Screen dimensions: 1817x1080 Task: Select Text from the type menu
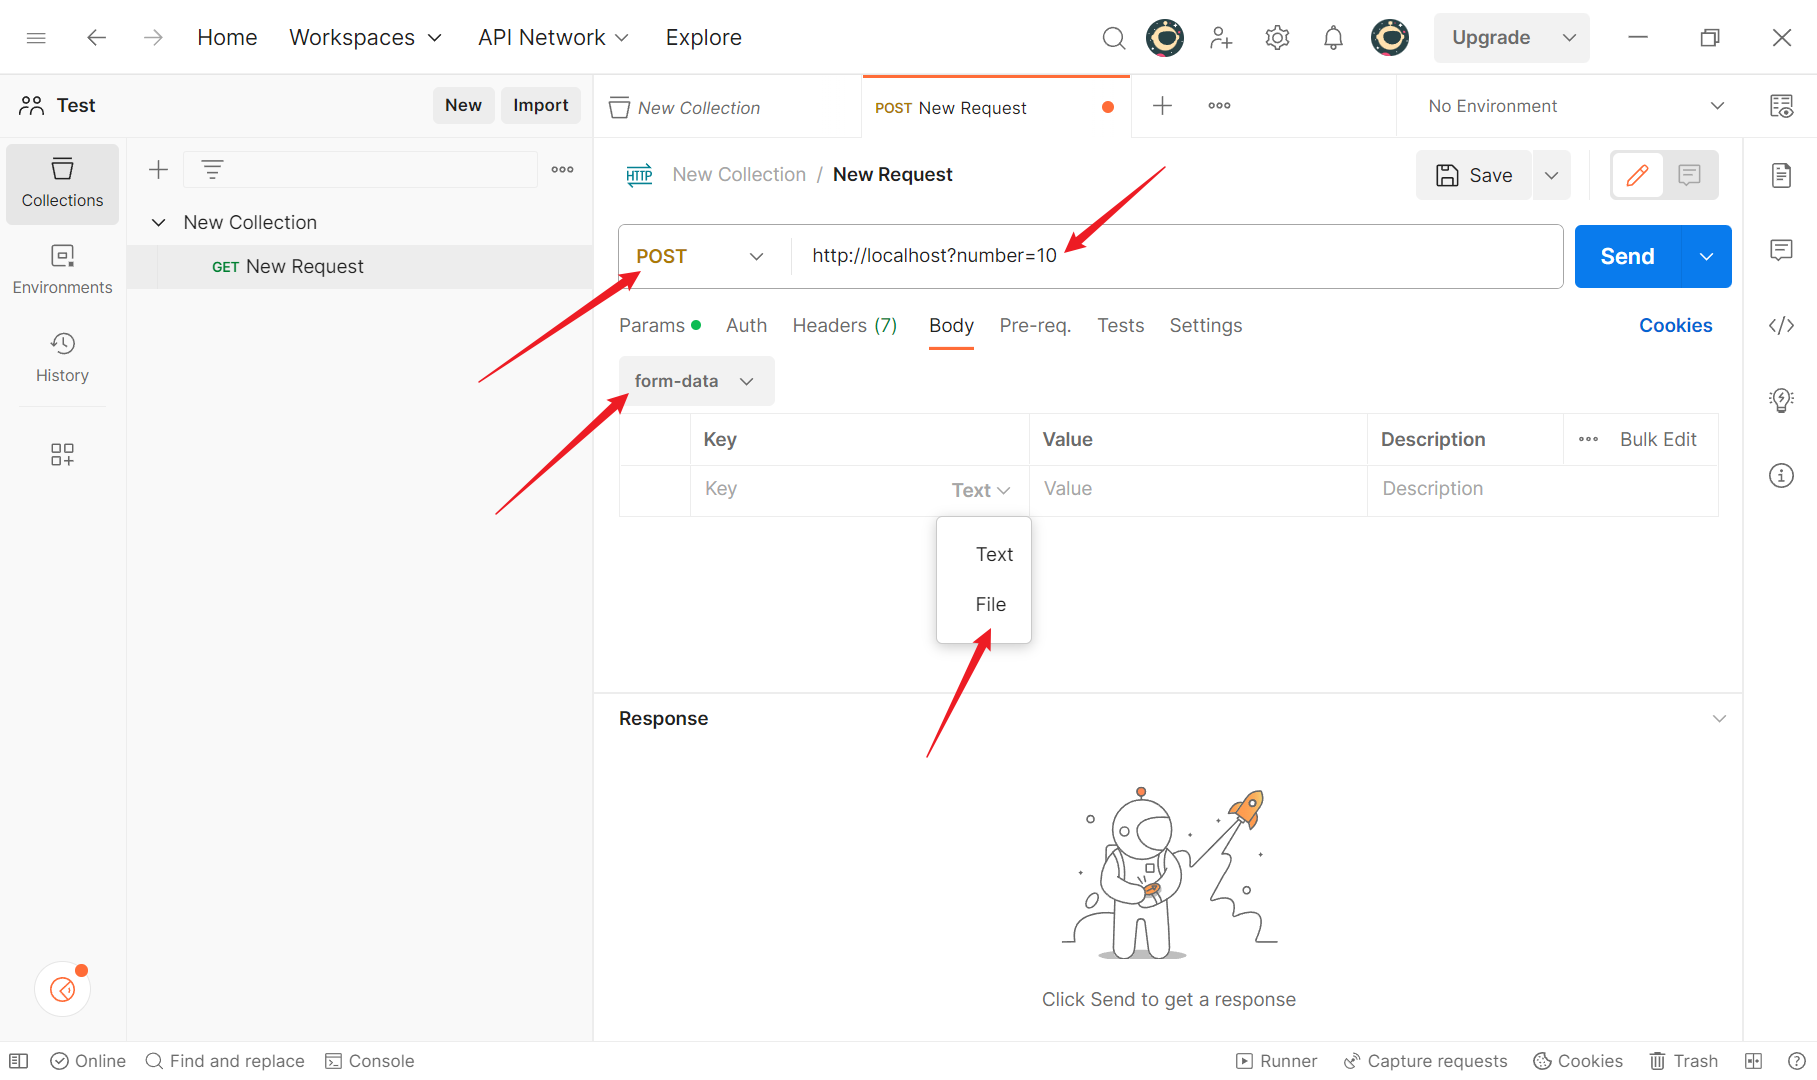coord(994,555)
